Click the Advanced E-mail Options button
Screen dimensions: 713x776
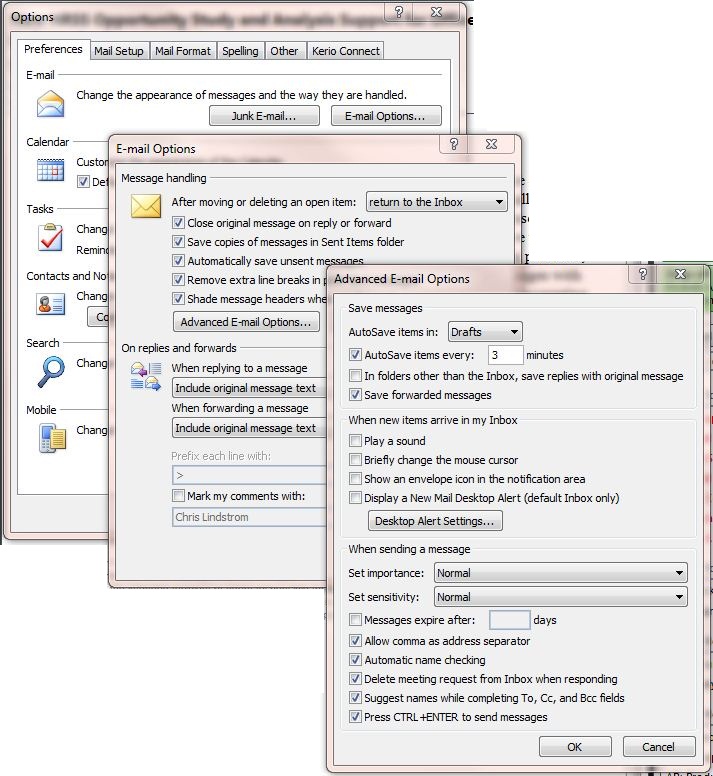(x=246, y=322)
